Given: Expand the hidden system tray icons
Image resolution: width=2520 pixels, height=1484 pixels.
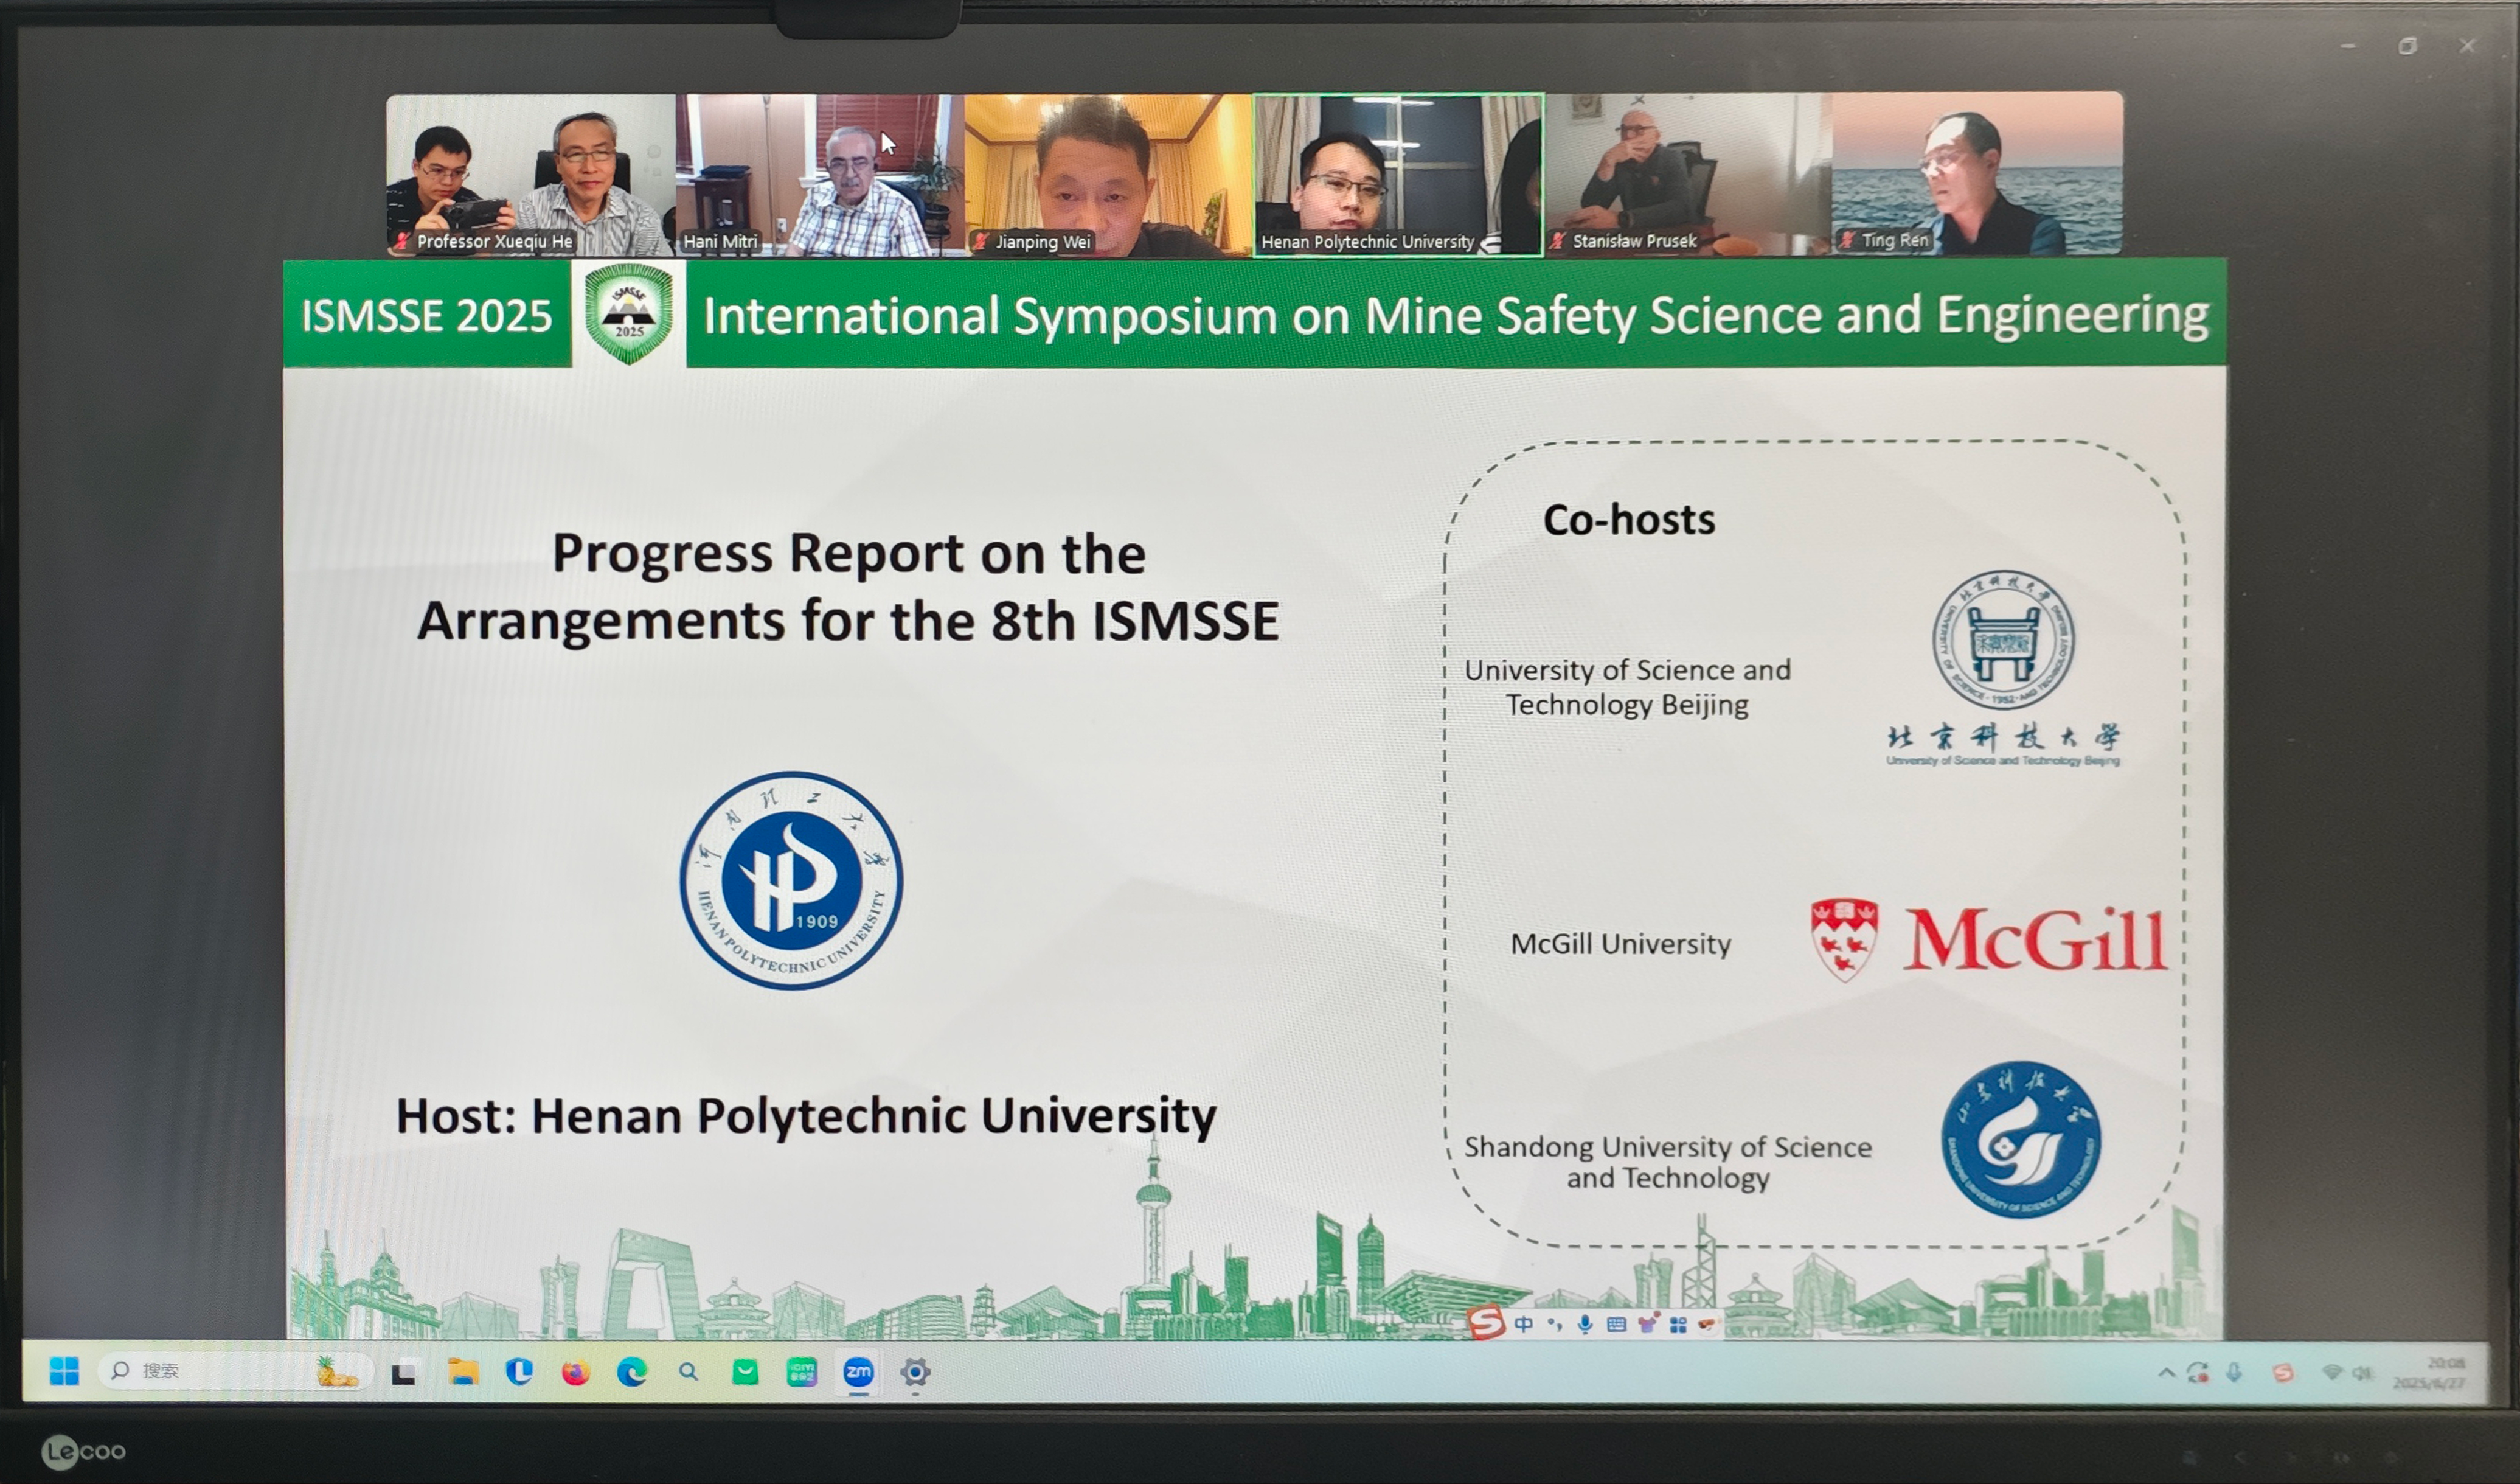Looking at the screenshot, I should [2166, 1373].
